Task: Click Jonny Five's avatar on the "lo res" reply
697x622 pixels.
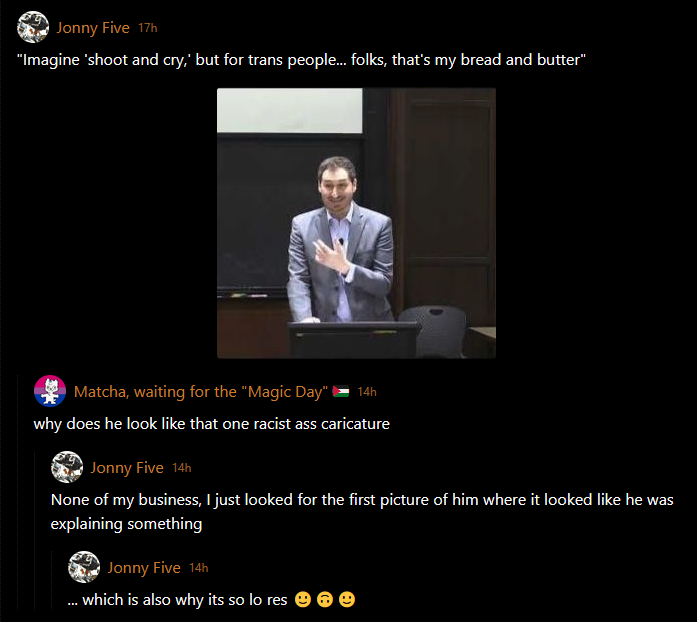Action: (84, 567)
